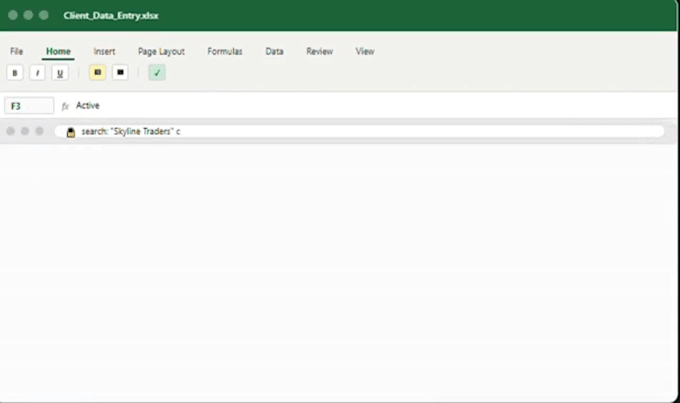Click the green checkmark button
The image size is (680, 403).
157,72
